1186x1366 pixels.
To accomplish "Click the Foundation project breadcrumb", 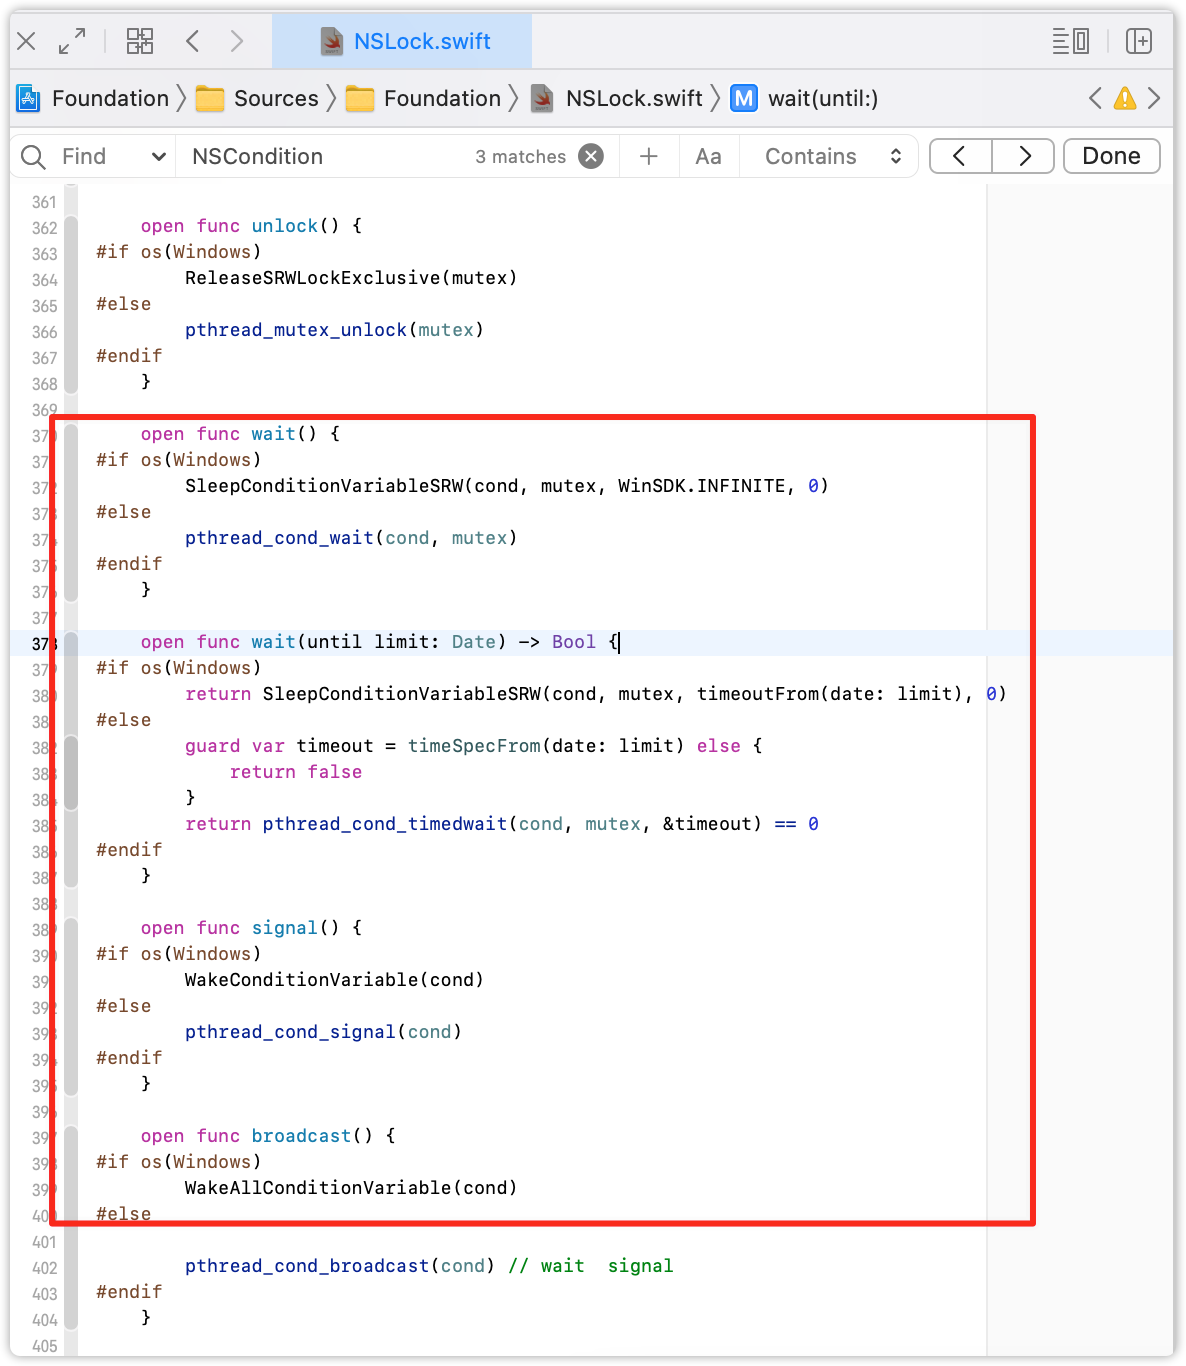I will tap(110, 98).
